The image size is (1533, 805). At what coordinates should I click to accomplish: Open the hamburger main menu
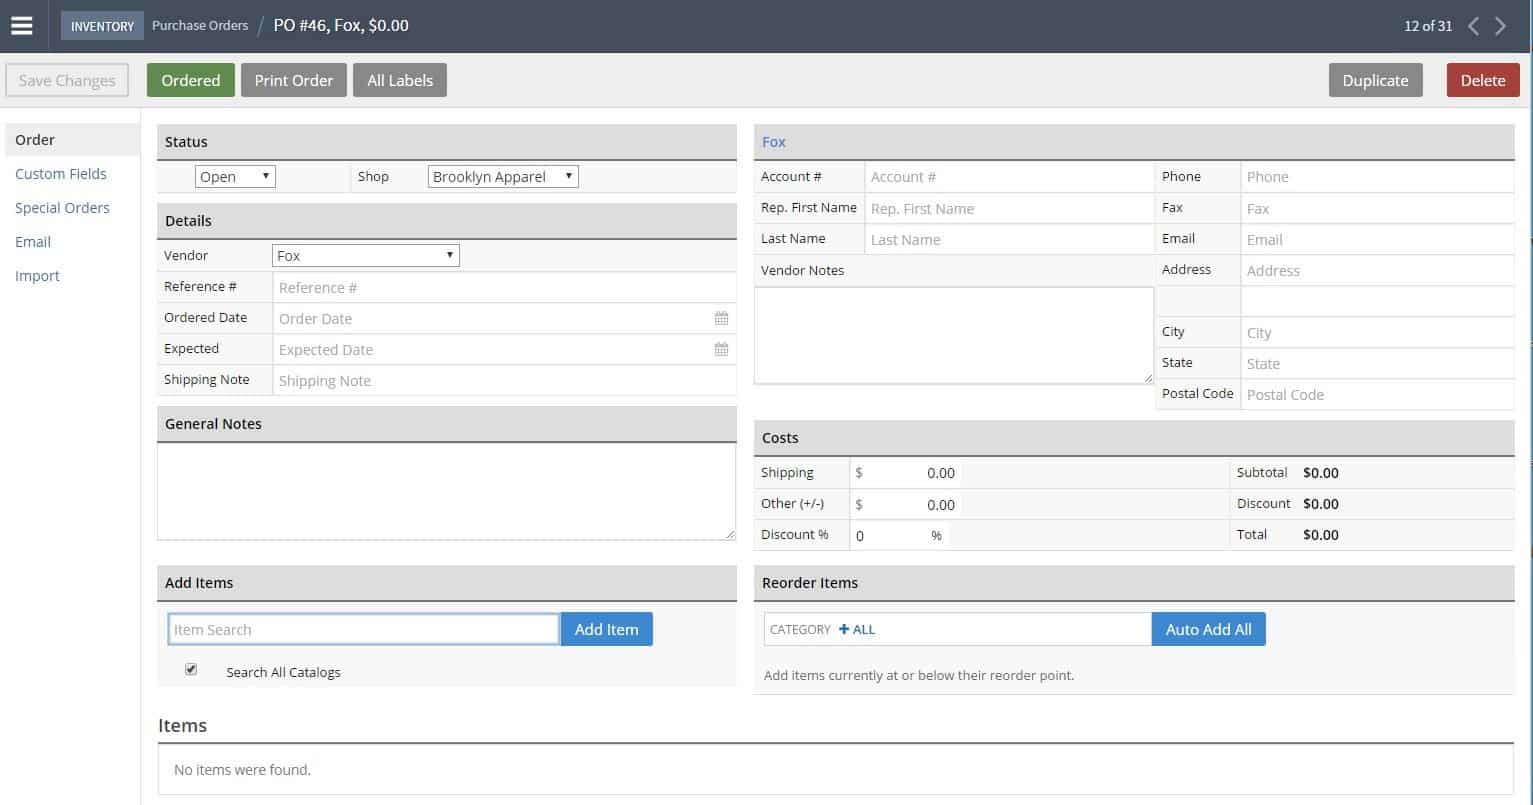coord(22,26)
